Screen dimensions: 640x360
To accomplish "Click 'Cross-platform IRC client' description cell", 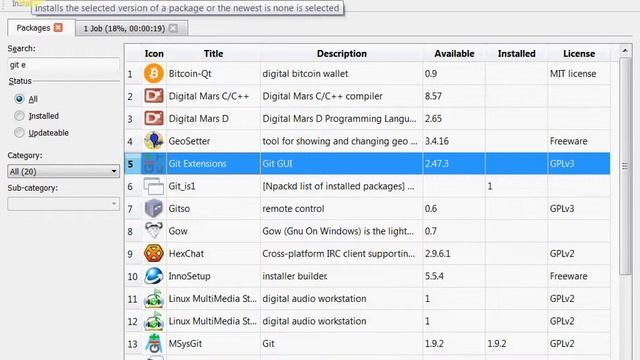I will (341, 253).
